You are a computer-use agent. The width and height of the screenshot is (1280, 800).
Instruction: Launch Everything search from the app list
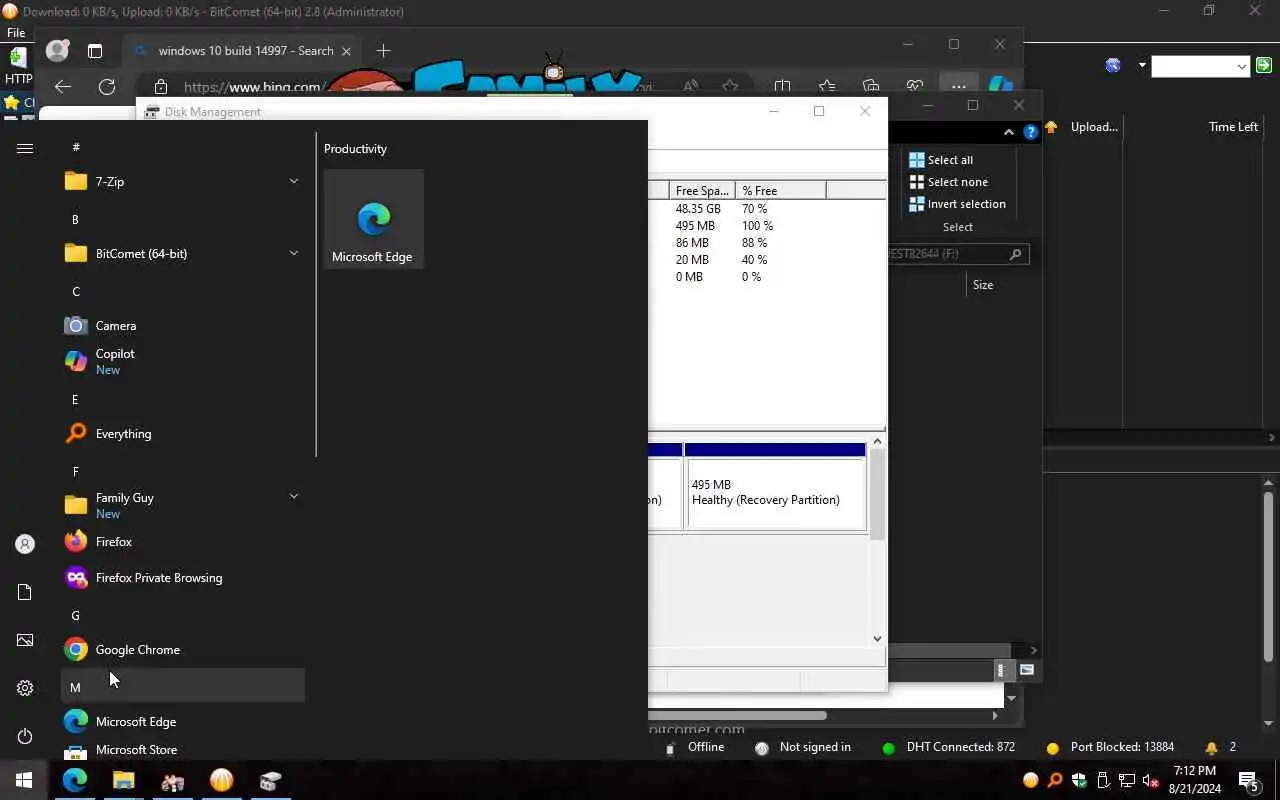coord(183,434)
